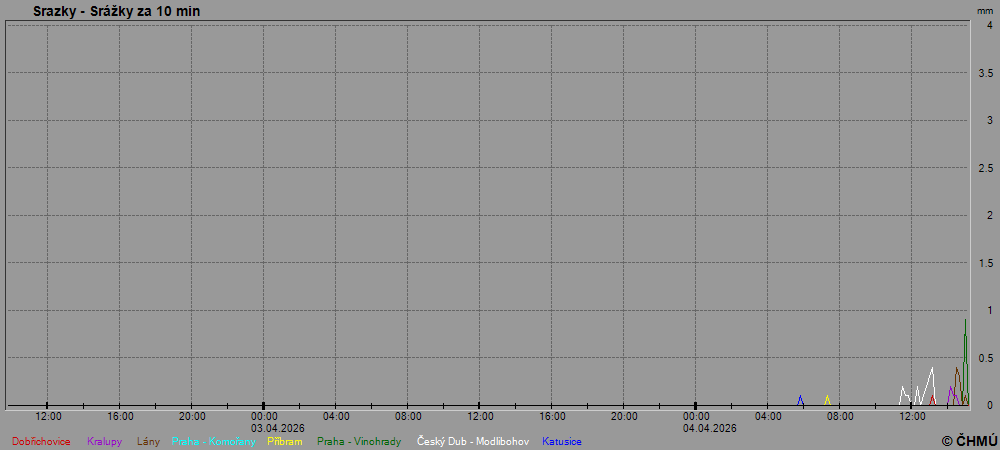Select the blue Katusice legend label

pyautogui.click(x=562, y=441)
